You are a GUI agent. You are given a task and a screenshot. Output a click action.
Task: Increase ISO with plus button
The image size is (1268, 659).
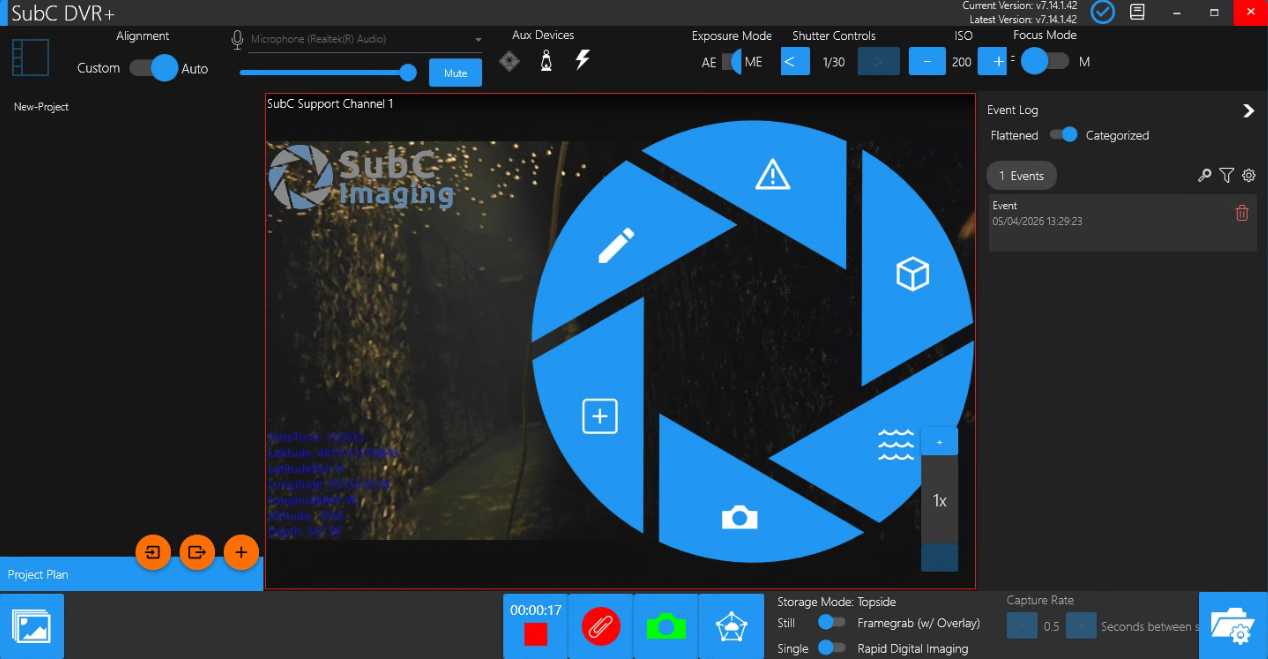(x=993, y=62)
